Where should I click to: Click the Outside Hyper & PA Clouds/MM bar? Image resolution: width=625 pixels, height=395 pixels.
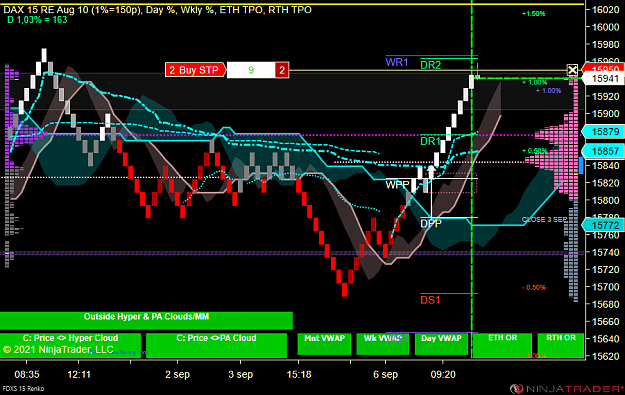click(x=146, y=320)
